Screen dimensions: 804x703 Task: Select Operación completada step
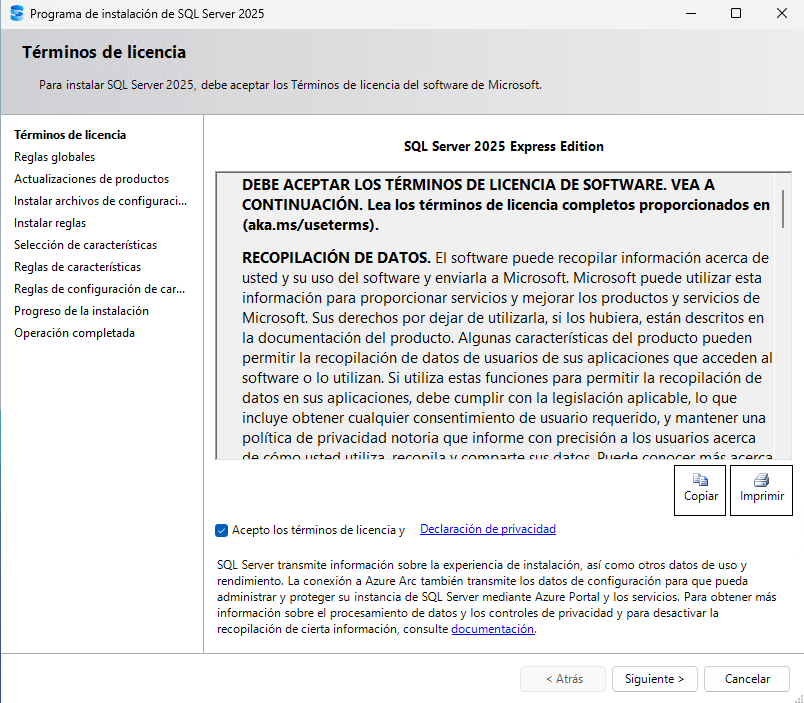[74, 333]
